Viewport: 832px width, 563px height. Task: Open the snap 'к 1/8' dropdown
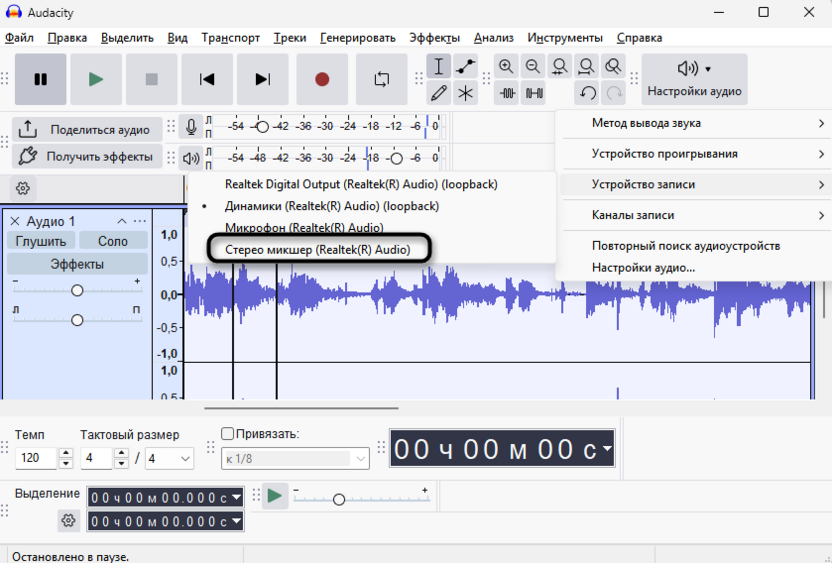pyautogui.click(x=295, y=458)
